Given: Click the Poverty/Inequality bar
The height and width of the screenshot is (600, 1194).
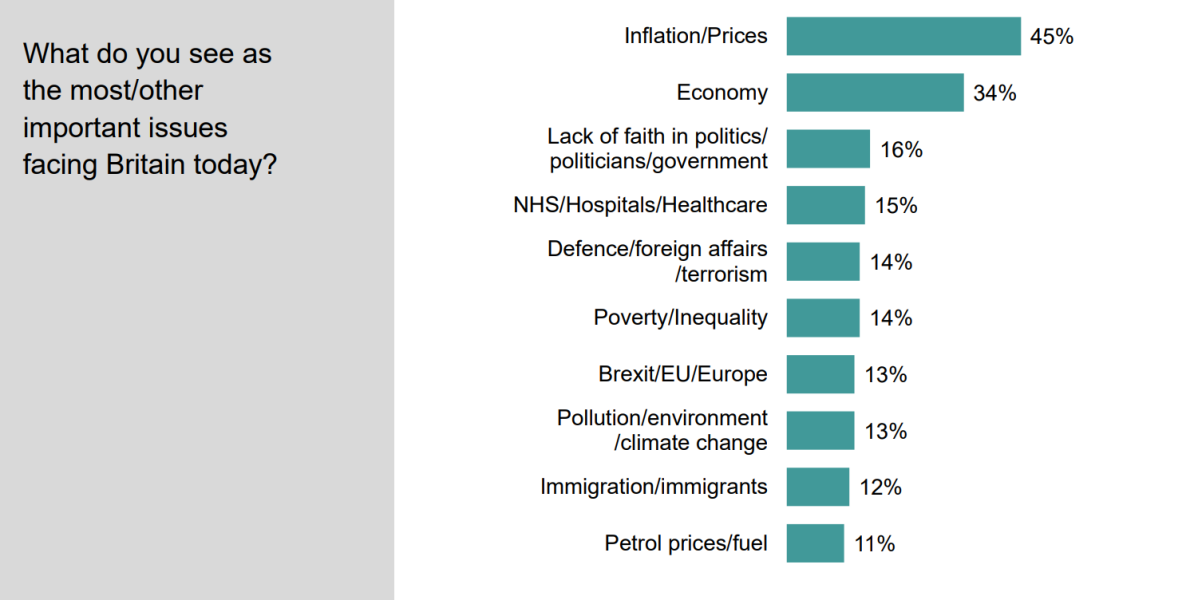Looking at the screenshot, I should pyautogui.click(x=822, y=318).
